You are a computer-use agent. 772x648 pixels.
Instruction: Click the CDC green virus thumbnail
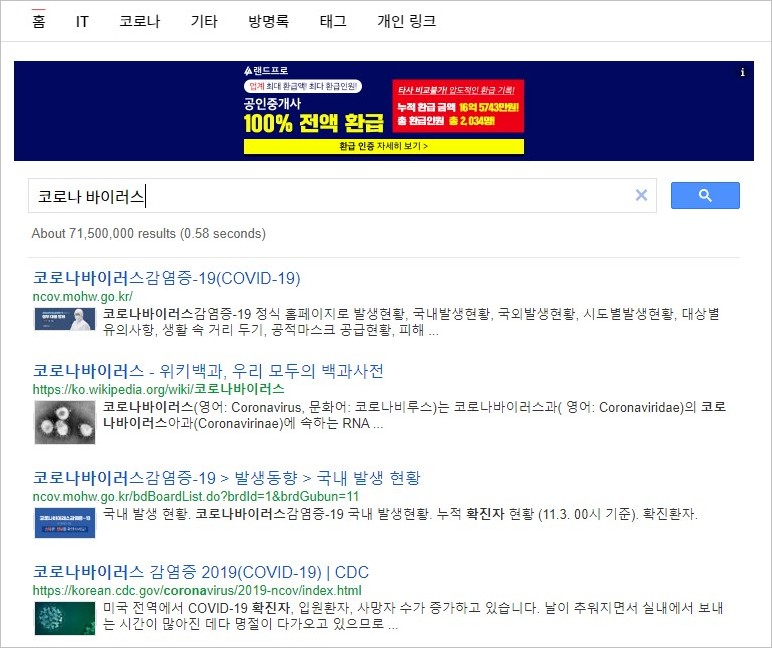[64, 618]
